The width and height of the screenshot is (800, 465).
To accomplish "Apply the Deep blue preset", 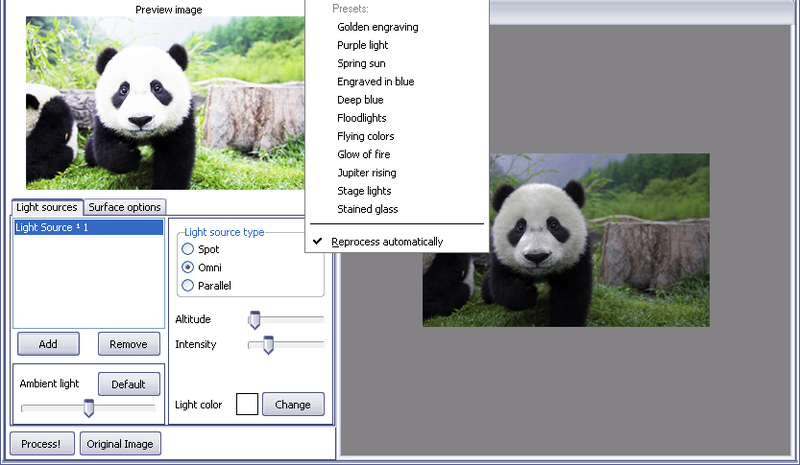I will pos(360,100).
